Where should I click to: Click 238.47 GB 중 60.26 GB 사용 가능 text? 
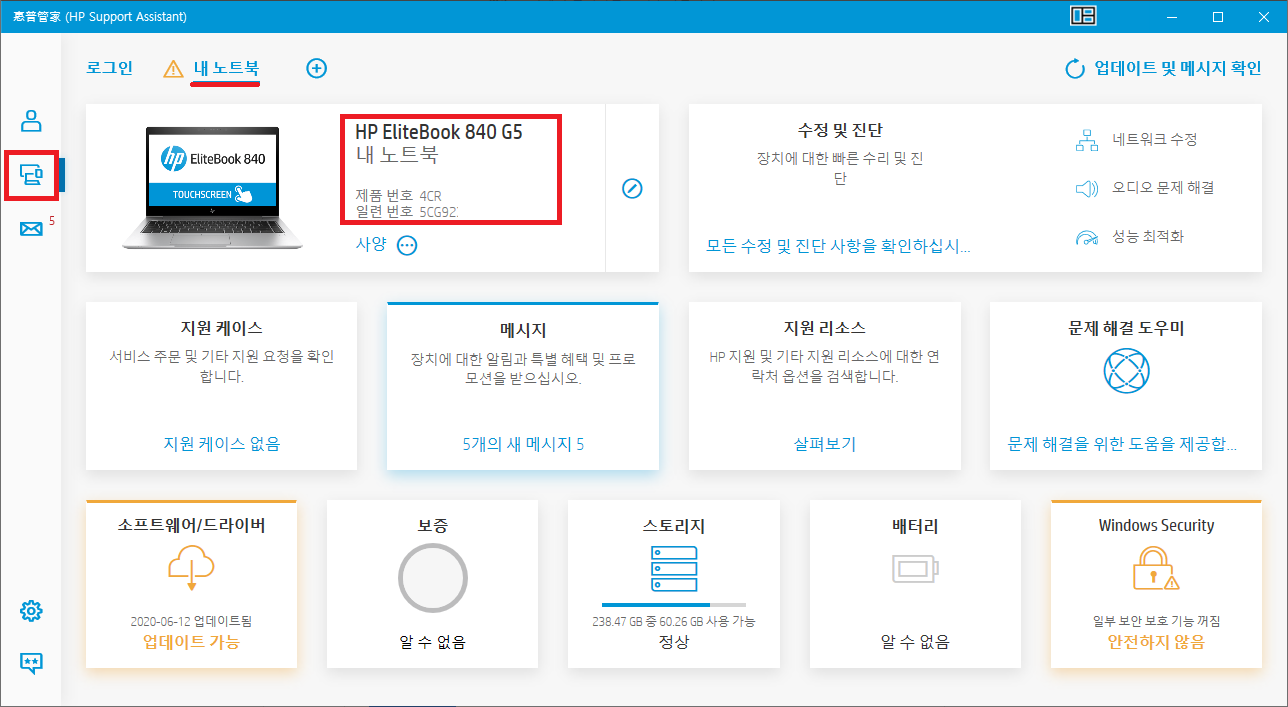point(674,621)
